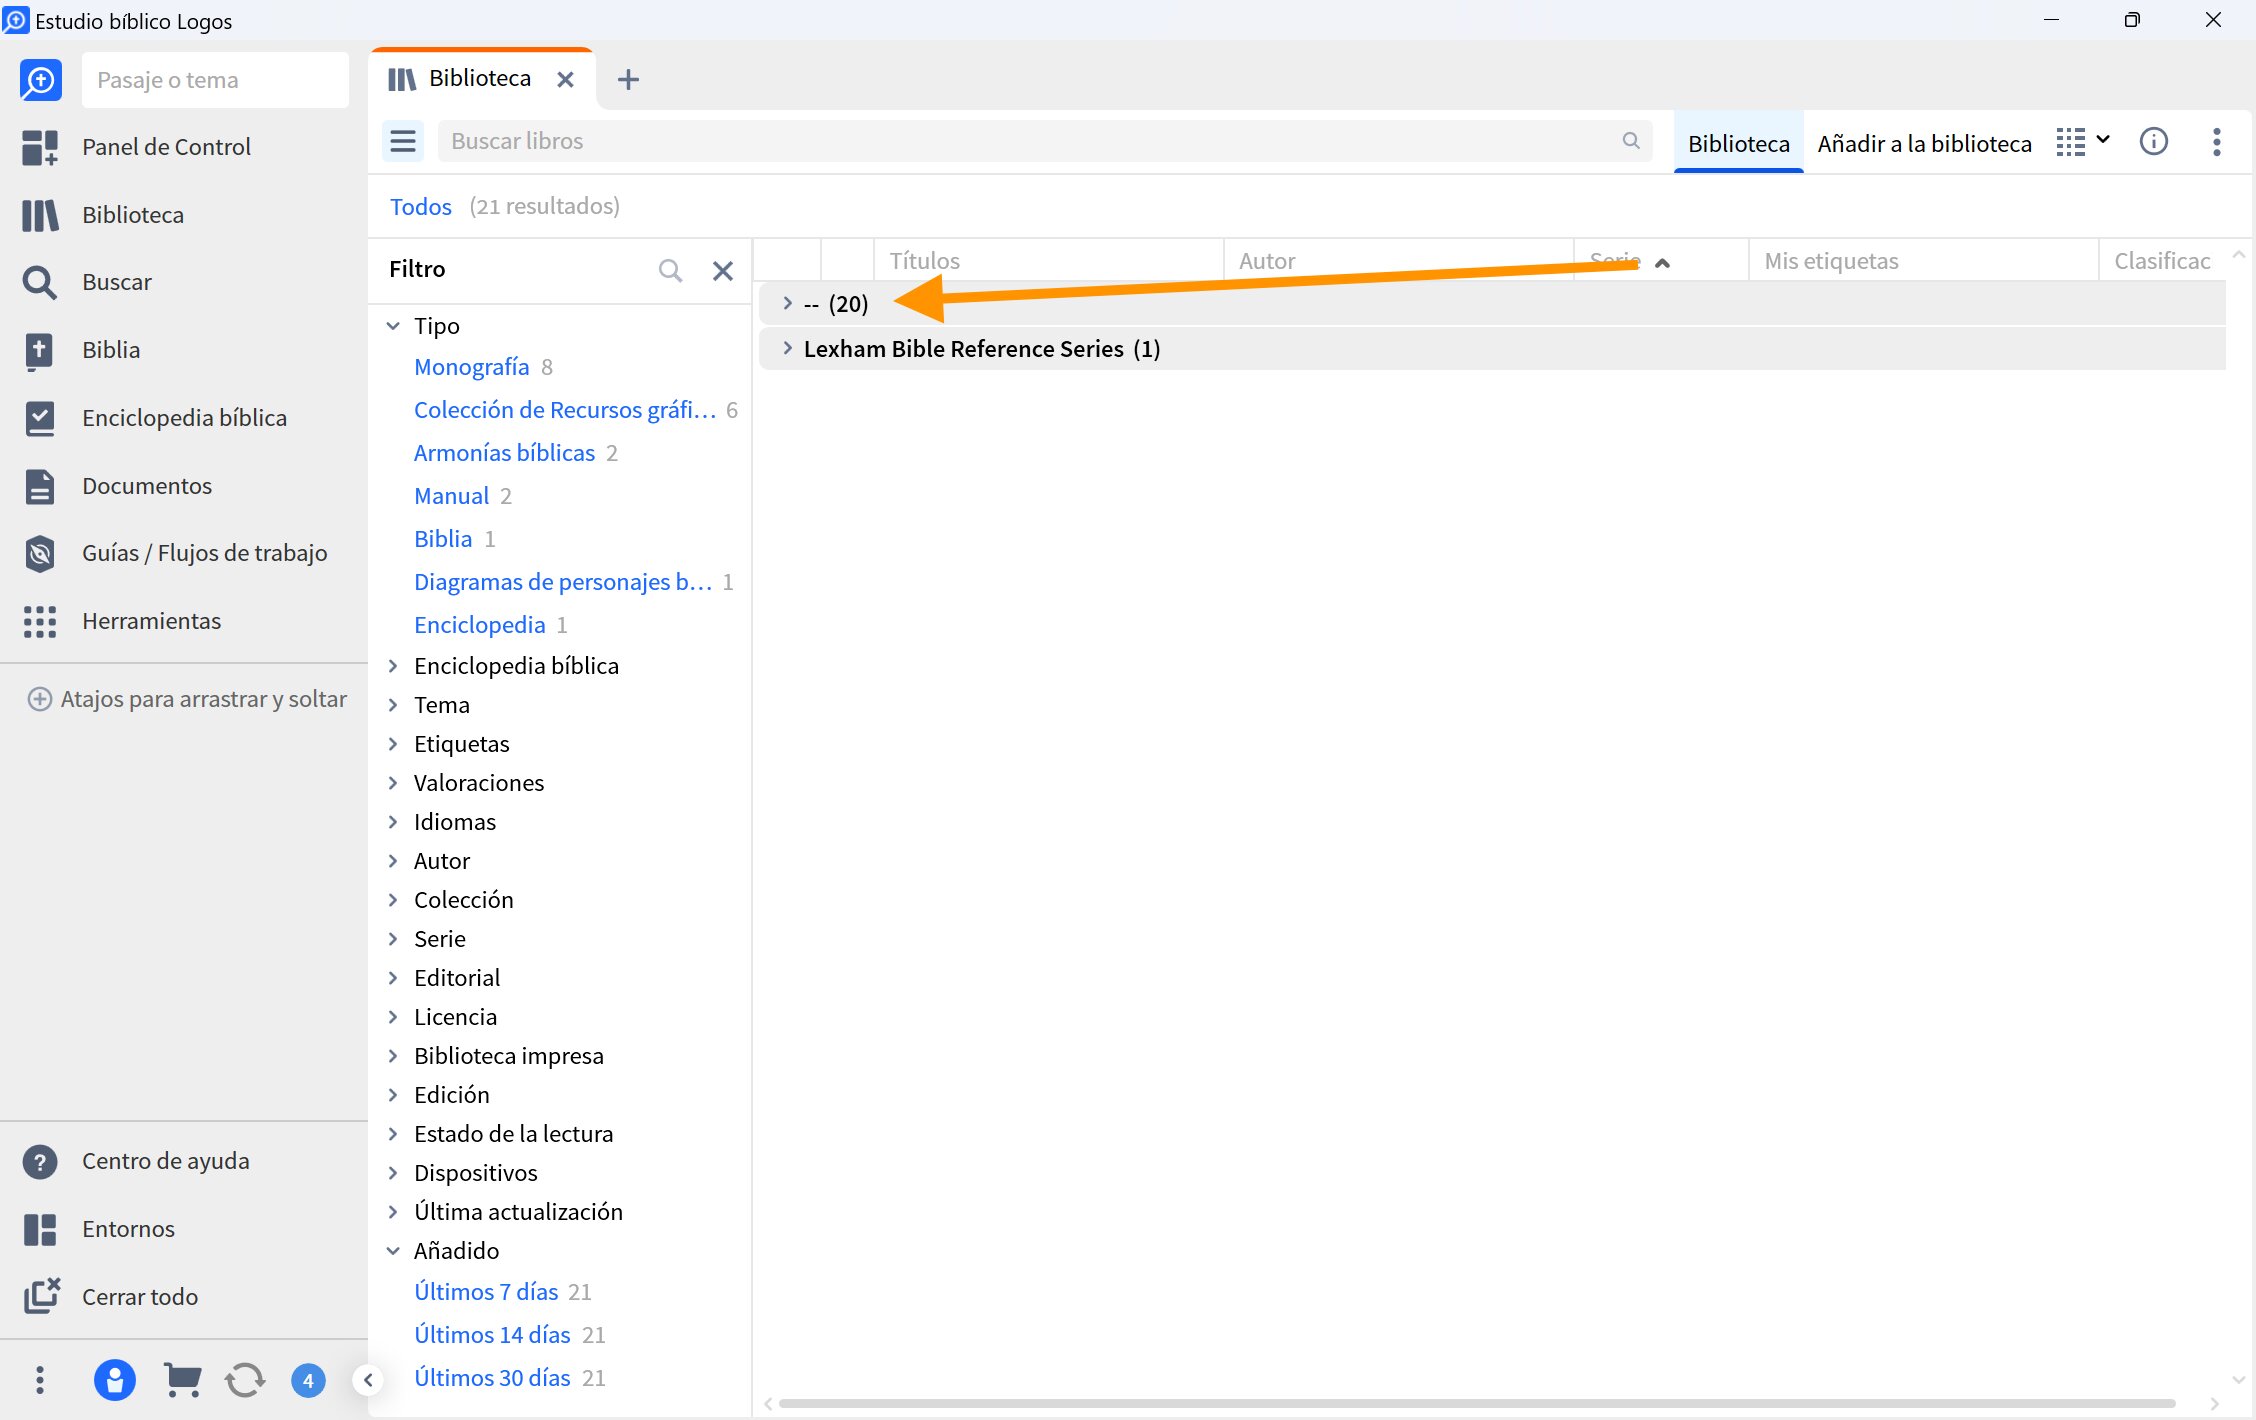Screen dimensions: 2256x1420
Task: Open the three-dot menu at bottom left
Action: [x=40, y=1380]
